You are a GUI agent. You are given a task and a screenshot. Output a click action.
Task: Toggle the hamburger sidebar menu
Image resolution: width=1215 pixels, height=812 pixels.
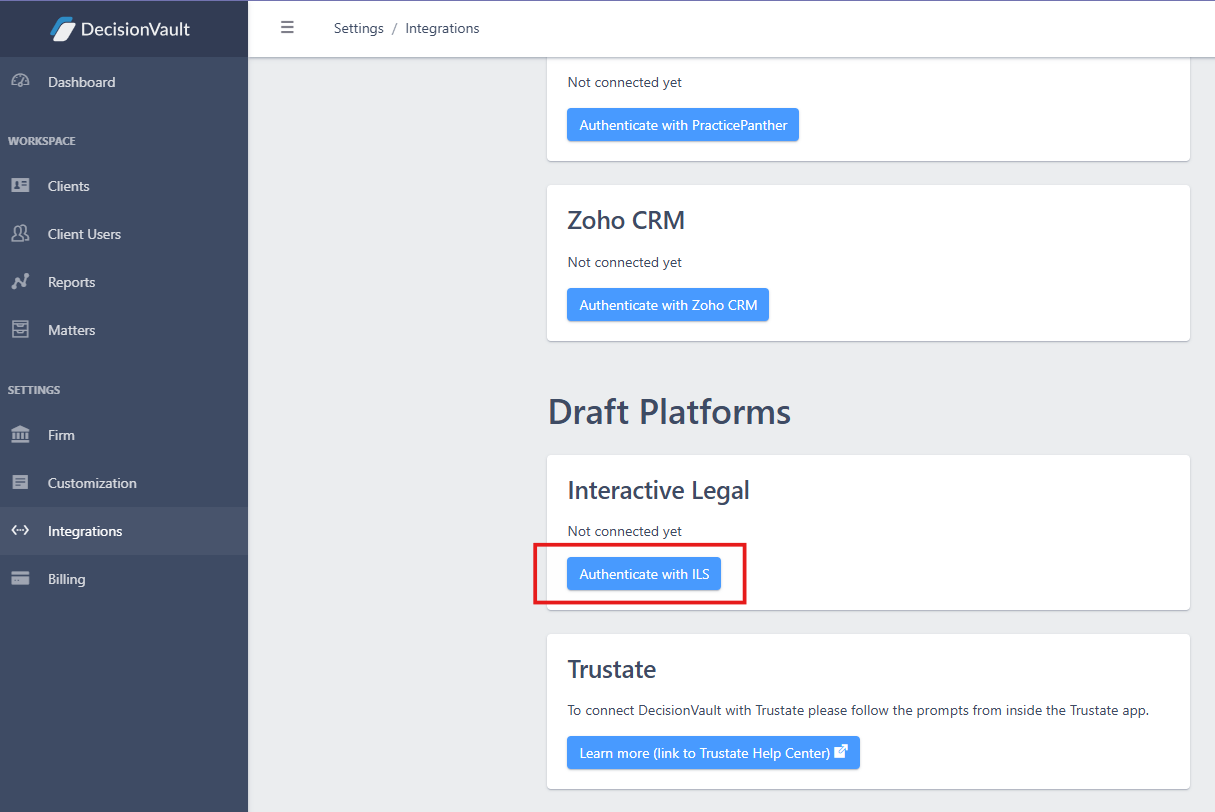tap(287, 28)
